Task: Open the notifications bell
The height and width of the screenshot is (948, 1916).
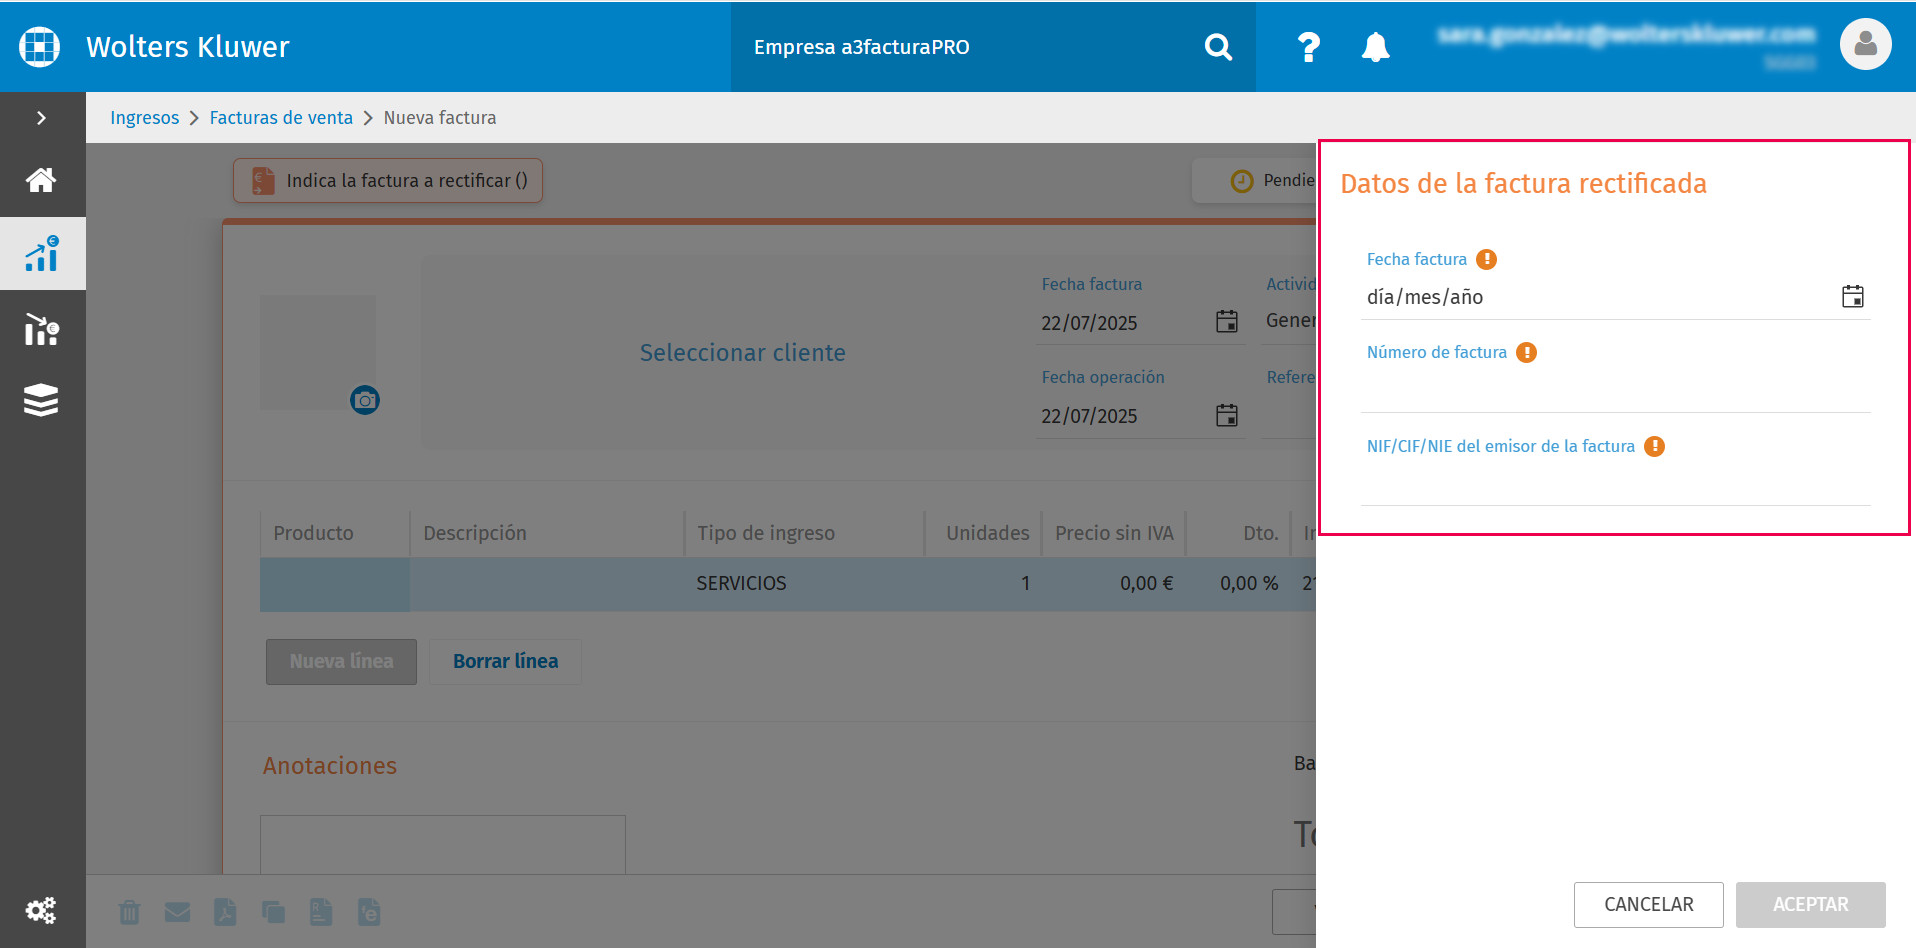Action: [1376, 47]
